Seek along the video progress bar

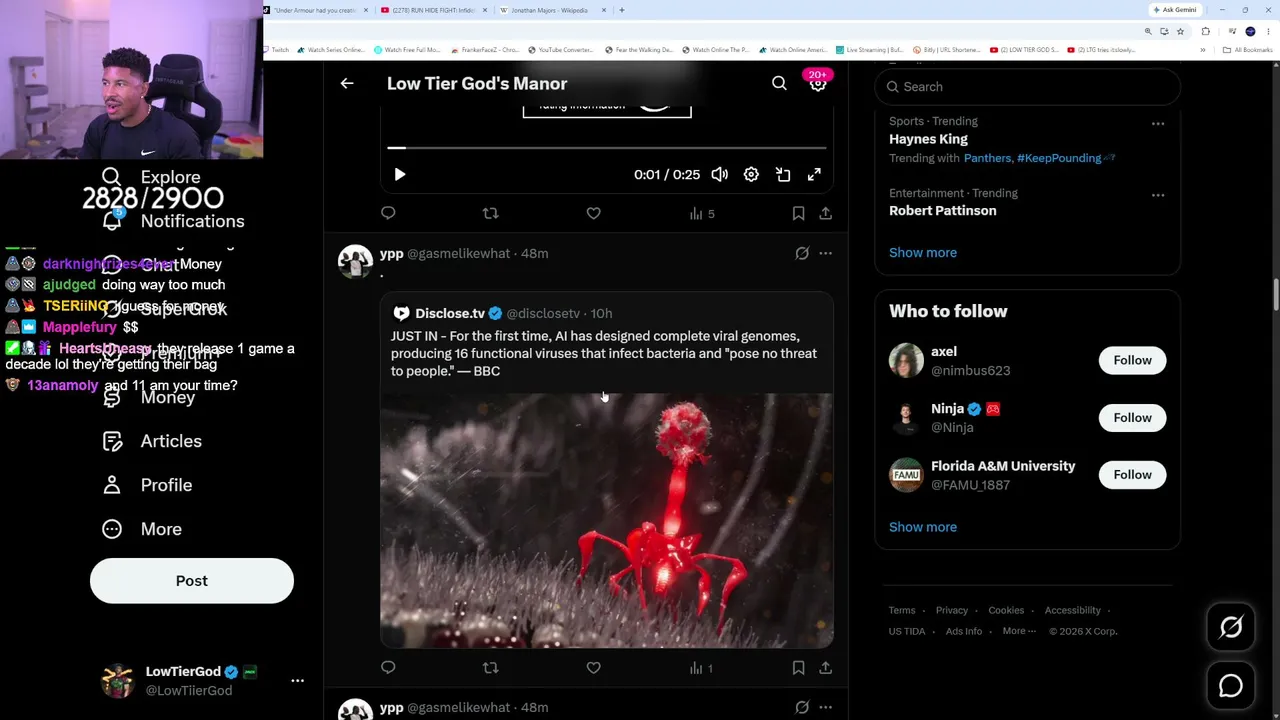click(607, 148)
